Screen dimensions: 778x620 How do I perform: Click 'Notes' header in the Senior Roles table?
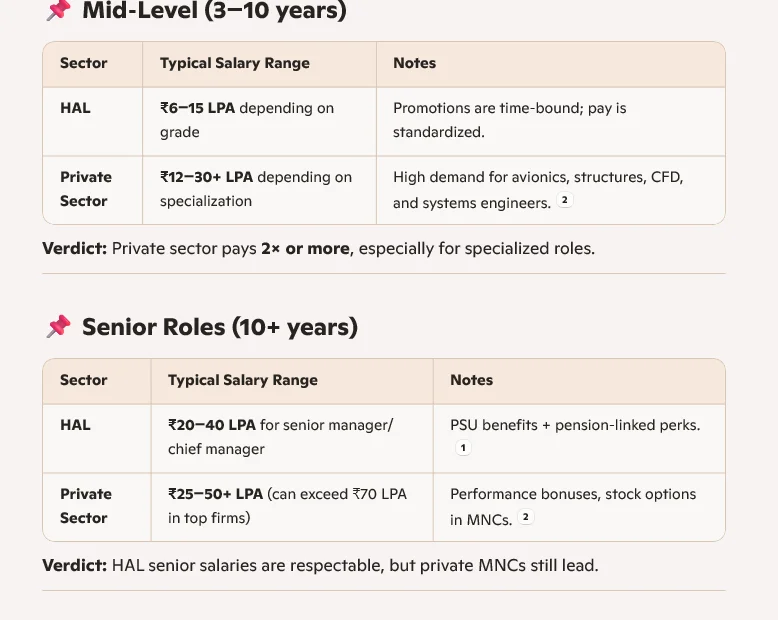point(471,380)
